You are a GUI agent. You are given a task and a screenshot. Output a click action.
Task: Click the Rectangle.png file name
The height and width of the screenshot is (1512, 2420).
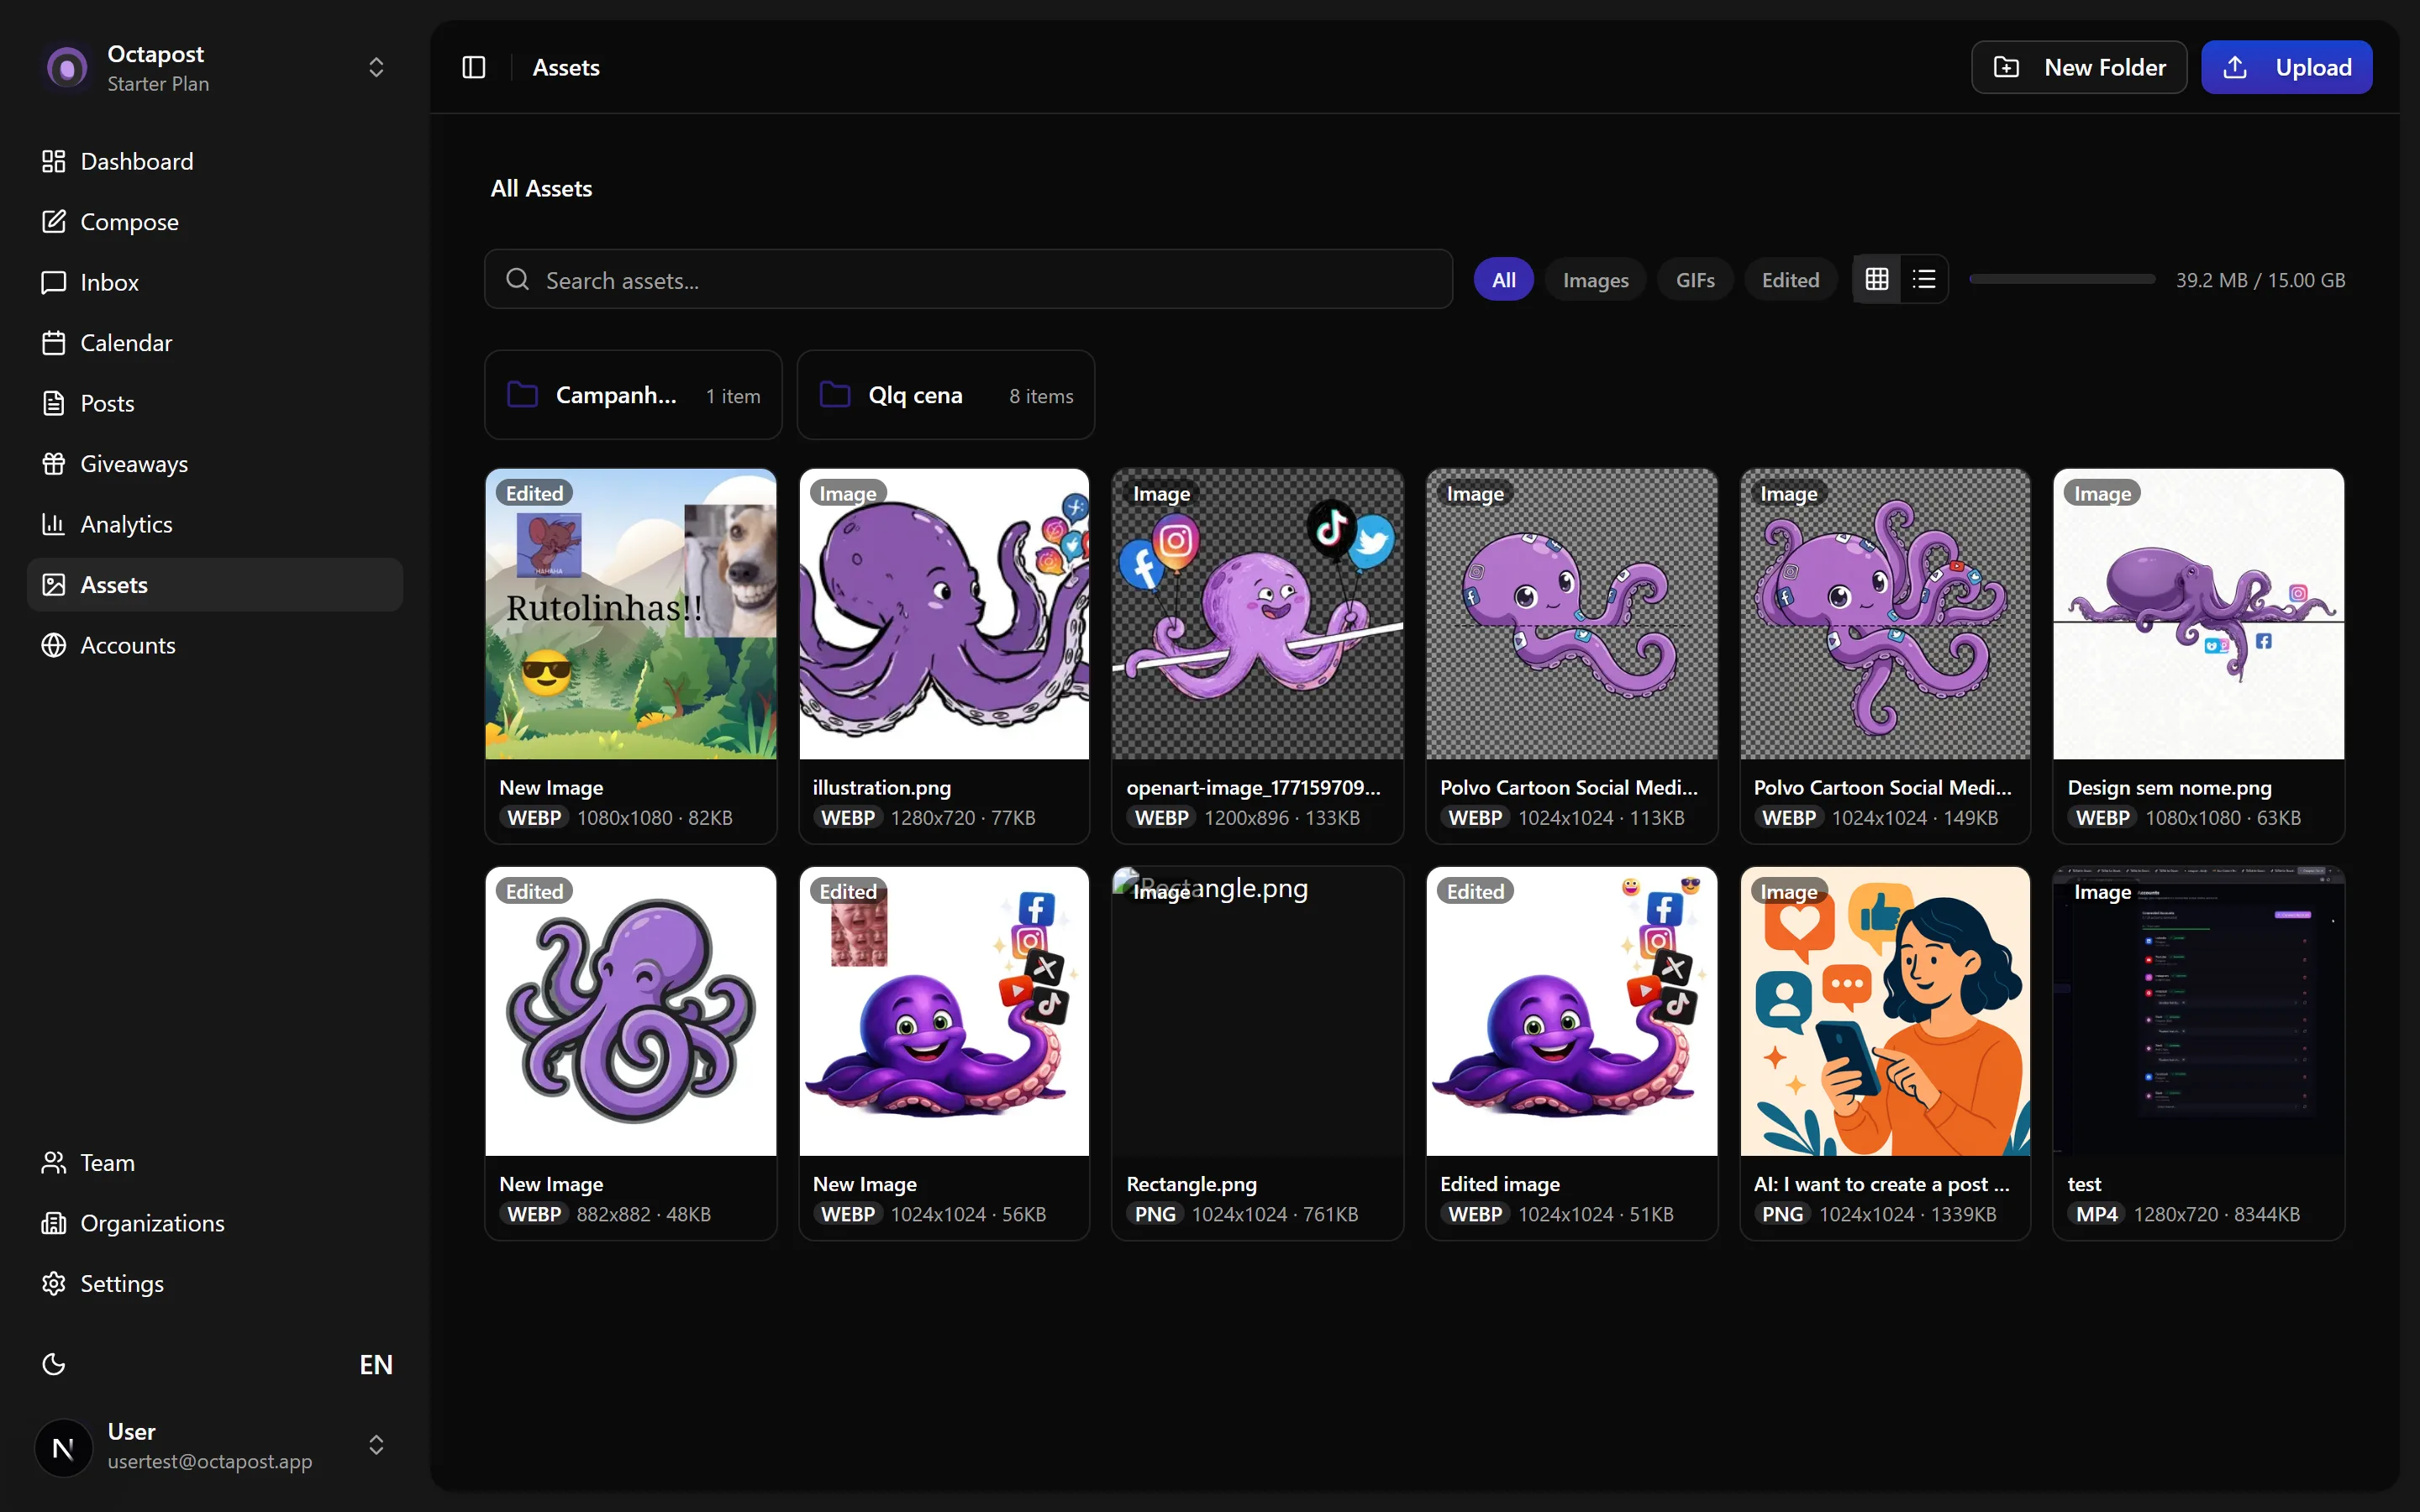(x=1191, y=1184)
